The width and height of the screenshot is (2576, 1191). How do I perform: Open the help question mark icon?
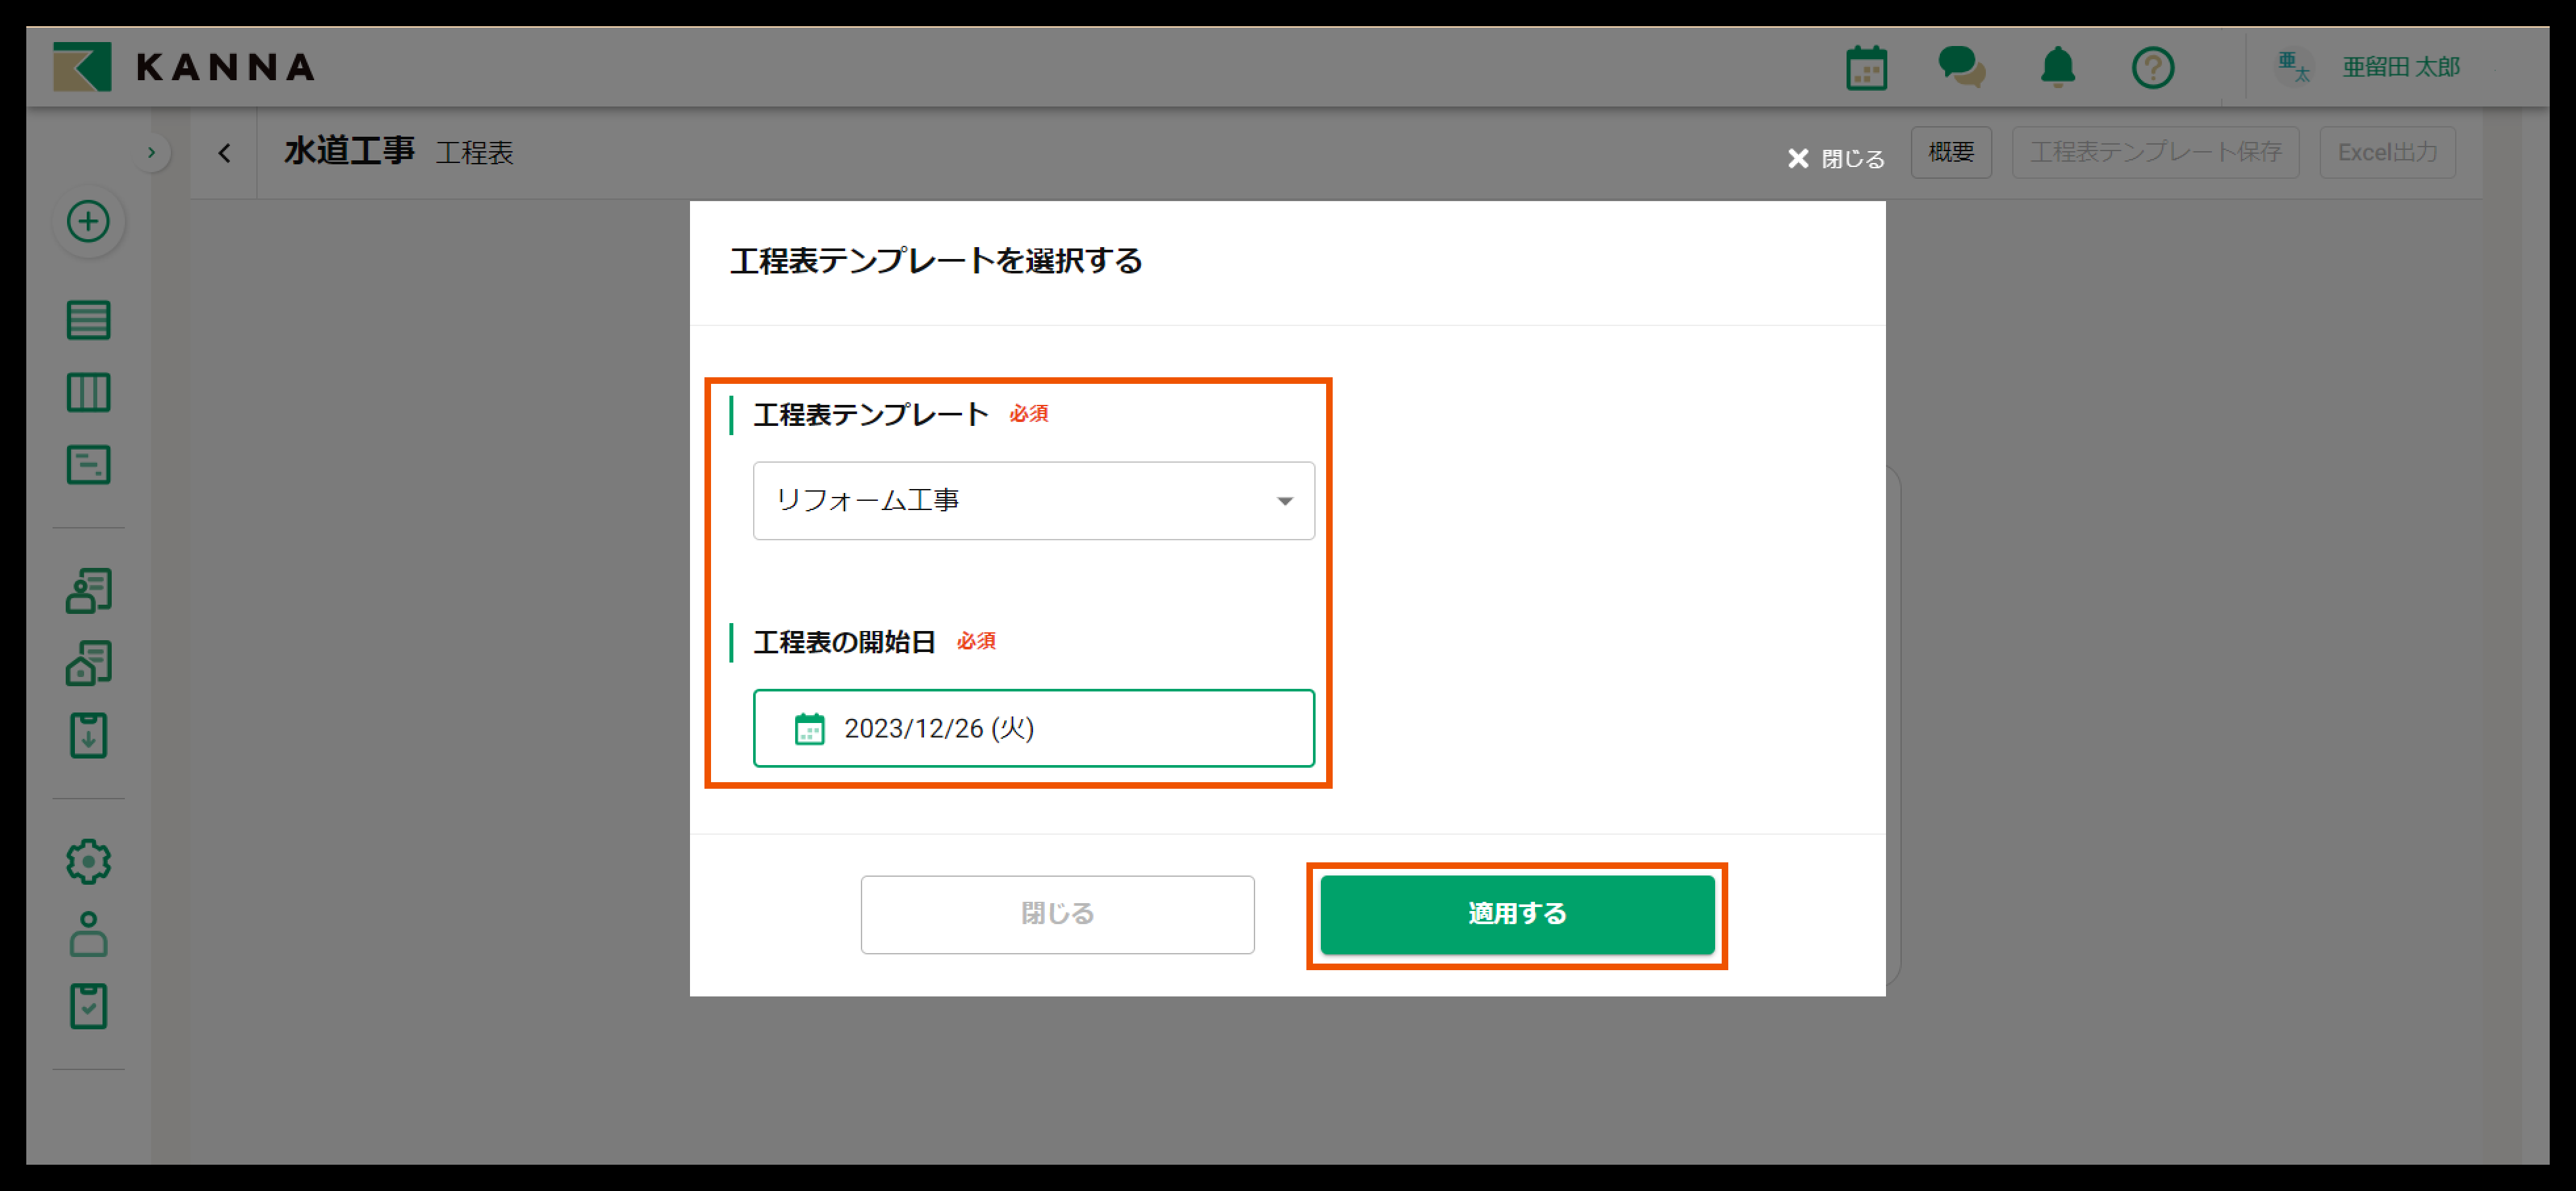tap(2152, 68)
